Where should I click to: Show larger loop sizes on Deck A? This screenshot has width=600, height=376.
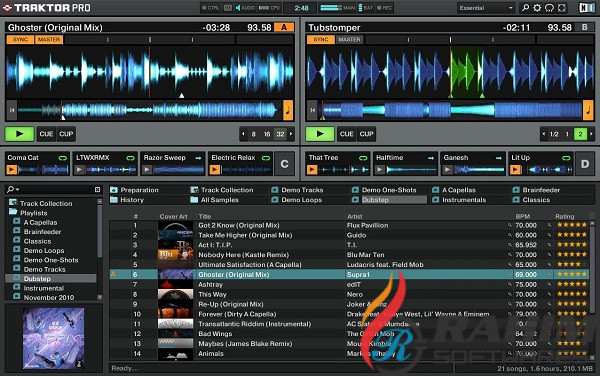(x=291, y=134)
